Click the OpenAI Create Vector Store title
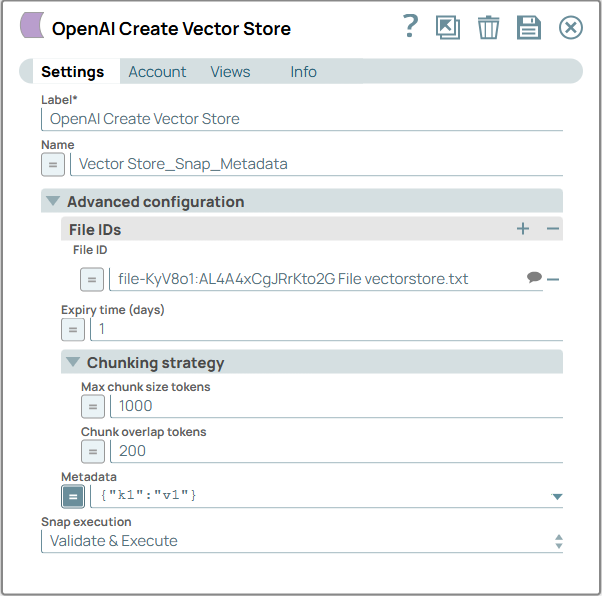 pos(171,29)
